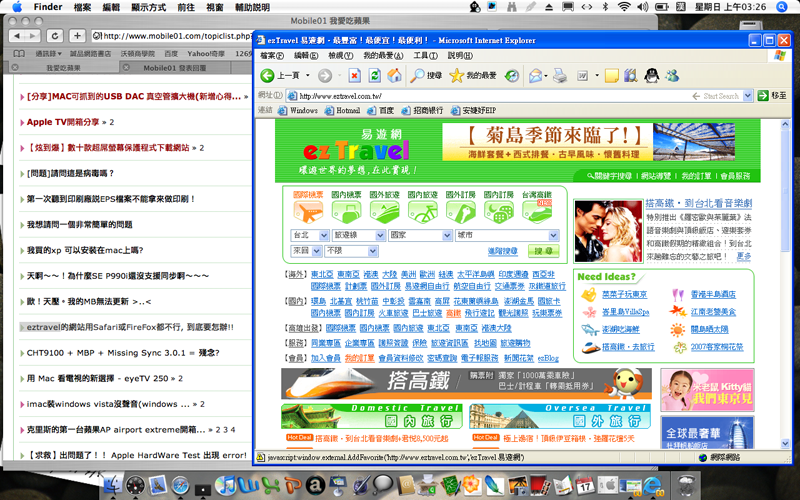Click the Mail envelope icon in IE toolbar
The image size is (800, 500).
pos(535,76)
